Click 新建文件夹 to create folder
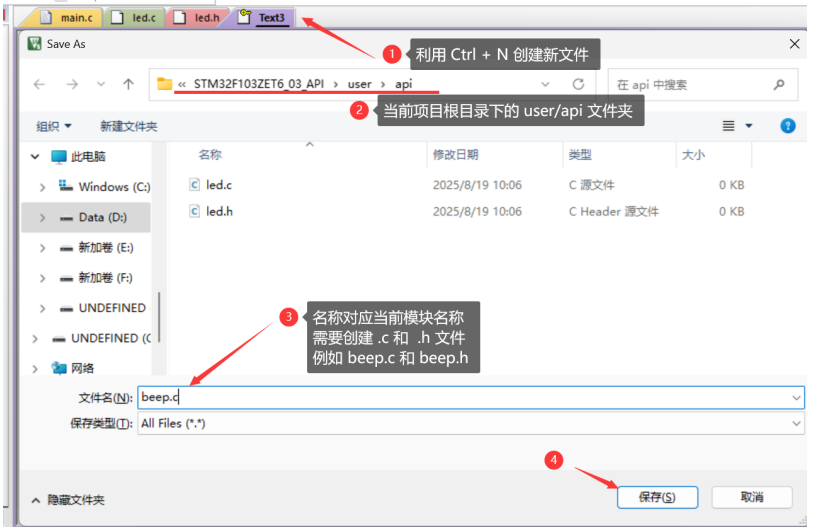The image size is (822, 529). coord(128,126)
